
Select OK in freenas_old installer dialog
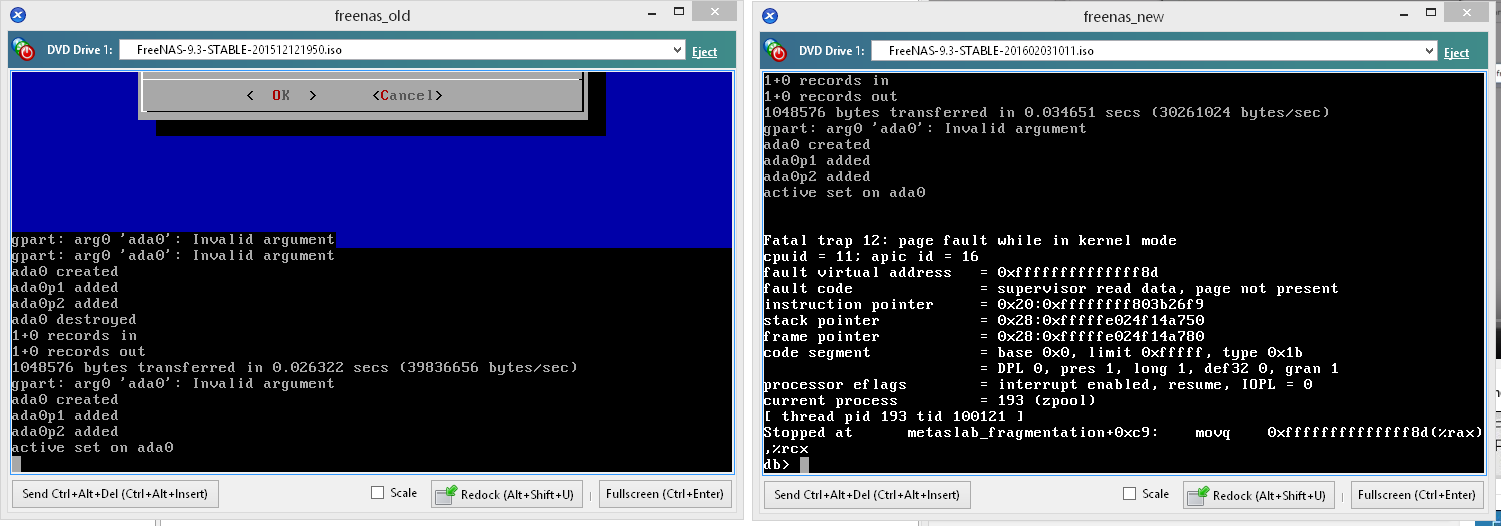tap(281, 95)
